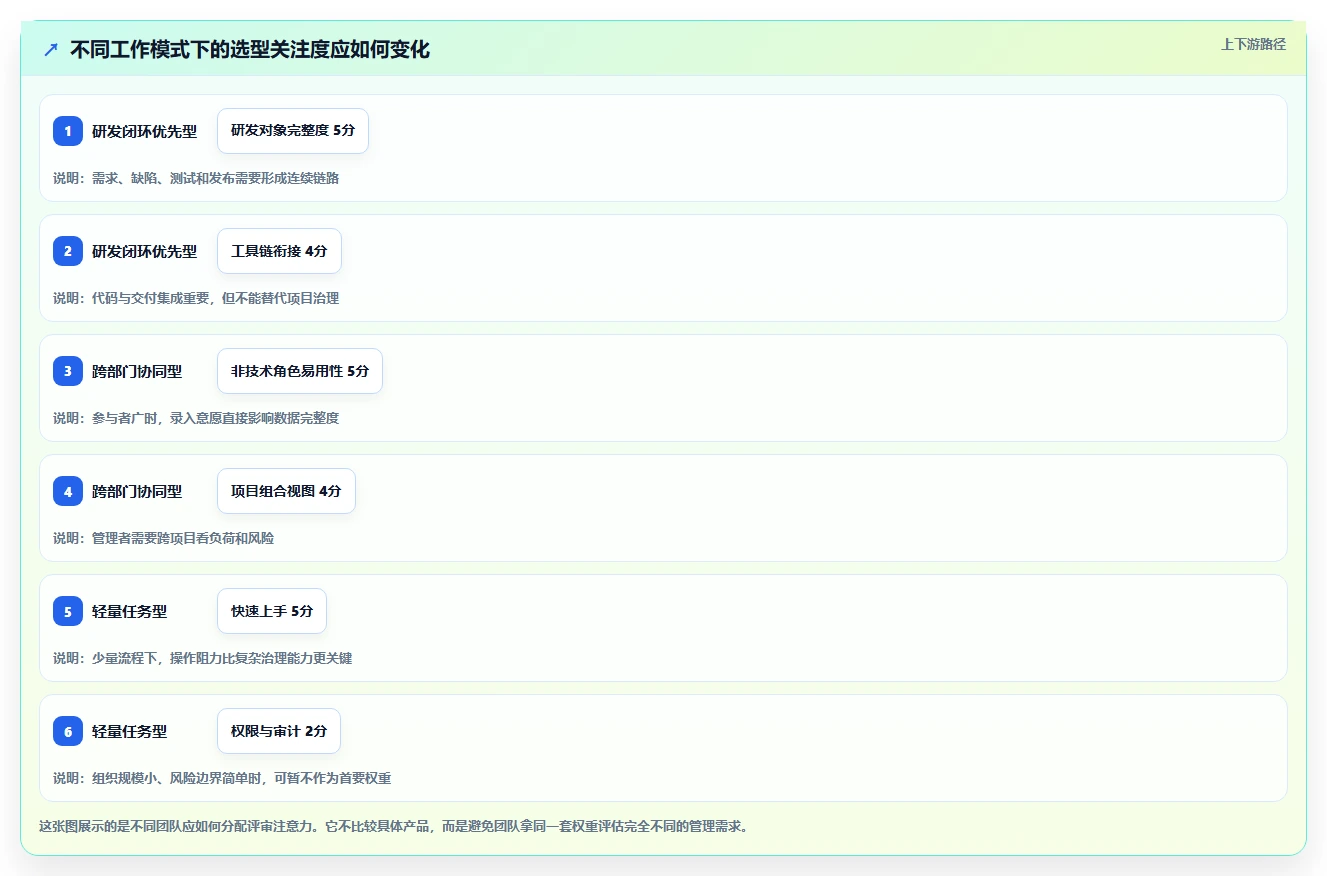The width and height of the screenshot is (1327, 876).
Task: Click the 上下游路径 label in header
Action: (1253, 44)
